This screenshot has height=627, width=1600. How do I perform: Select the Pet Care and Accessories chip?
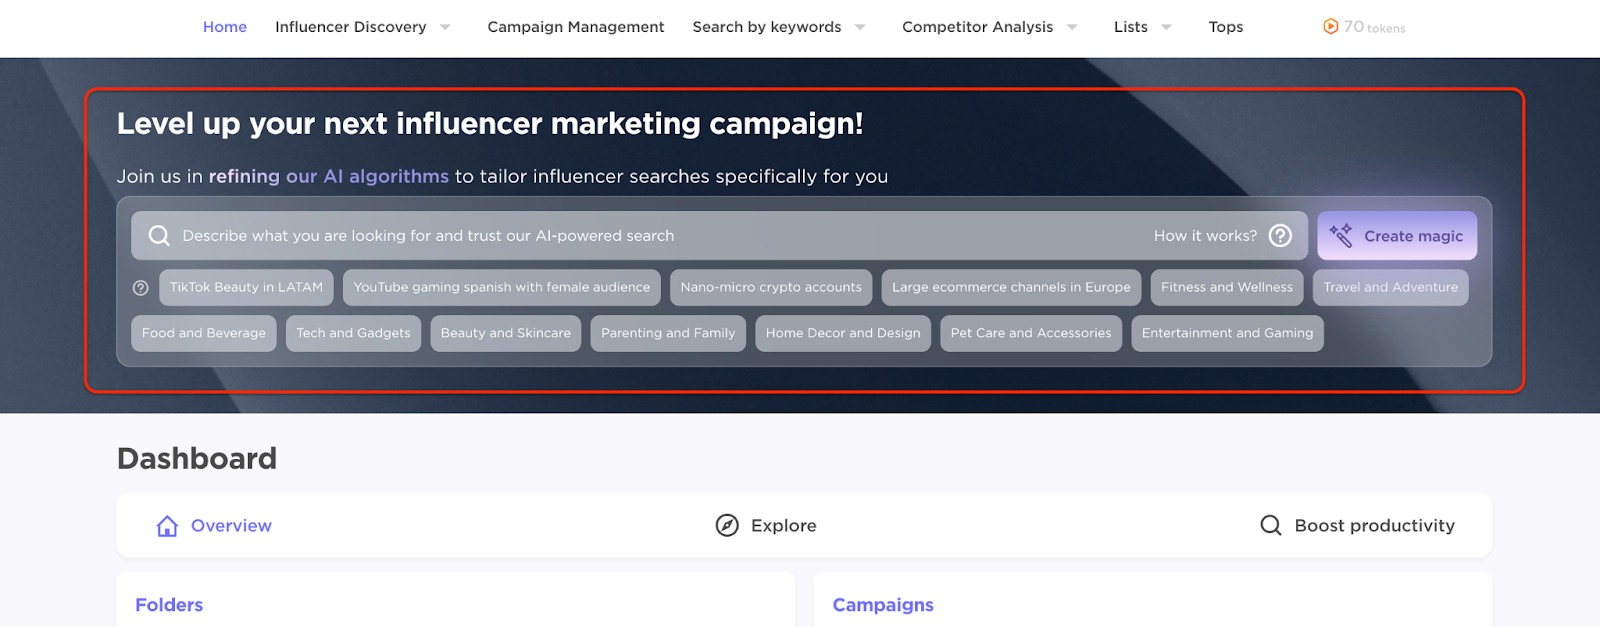1030,334
